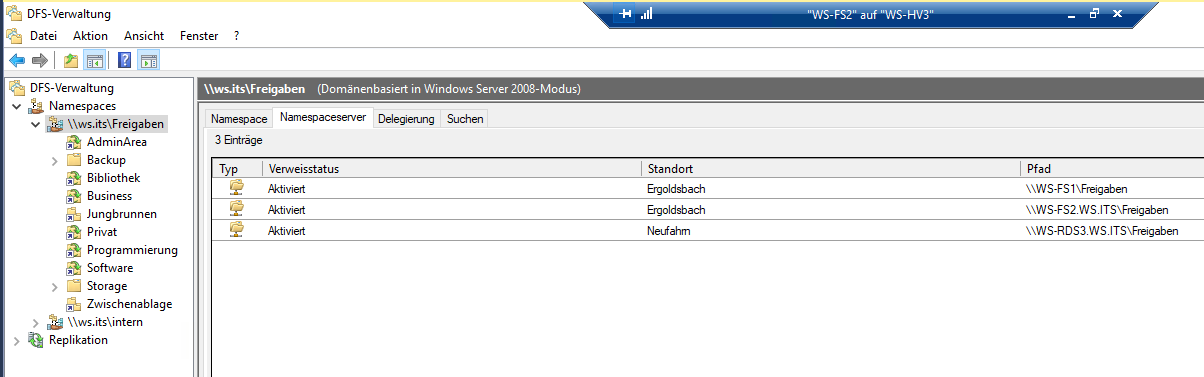The height and width of the screenshot is (377, 1204).
Task: Click the Bibliothek folder link icon
Action: (74, 178)
